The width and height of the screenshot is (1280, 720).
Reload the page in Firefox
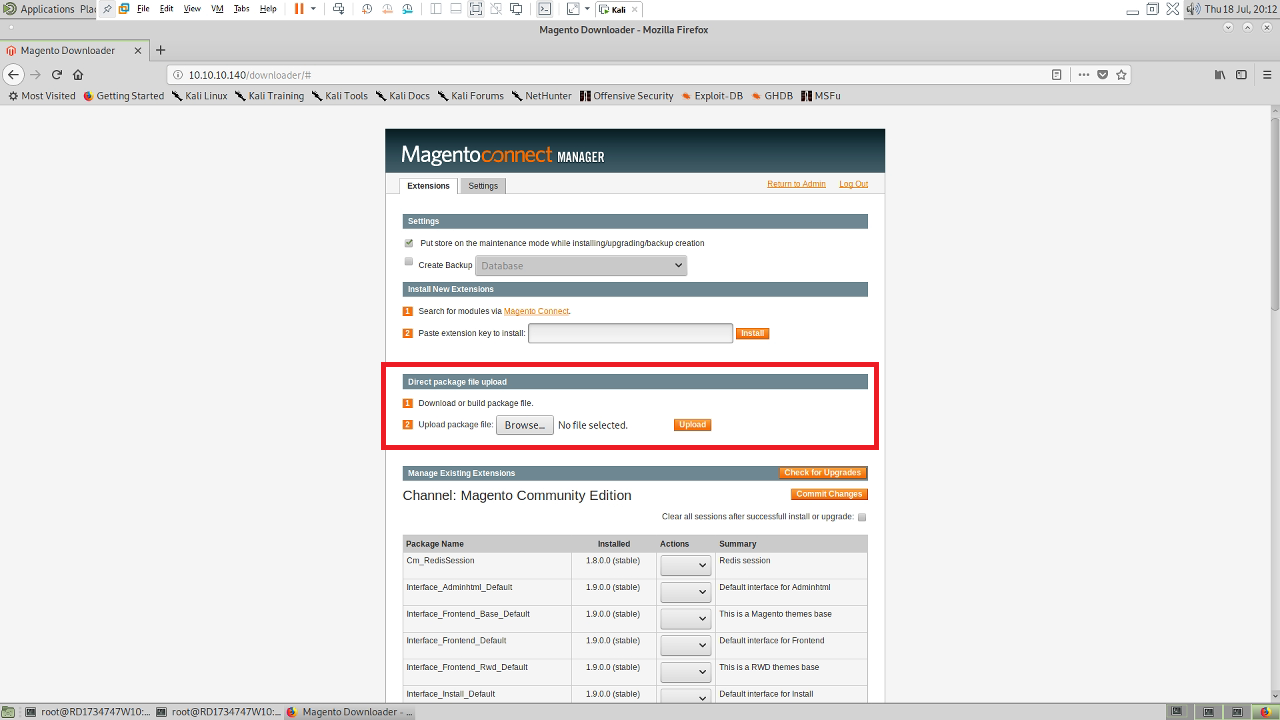click(x=57, y=74)
